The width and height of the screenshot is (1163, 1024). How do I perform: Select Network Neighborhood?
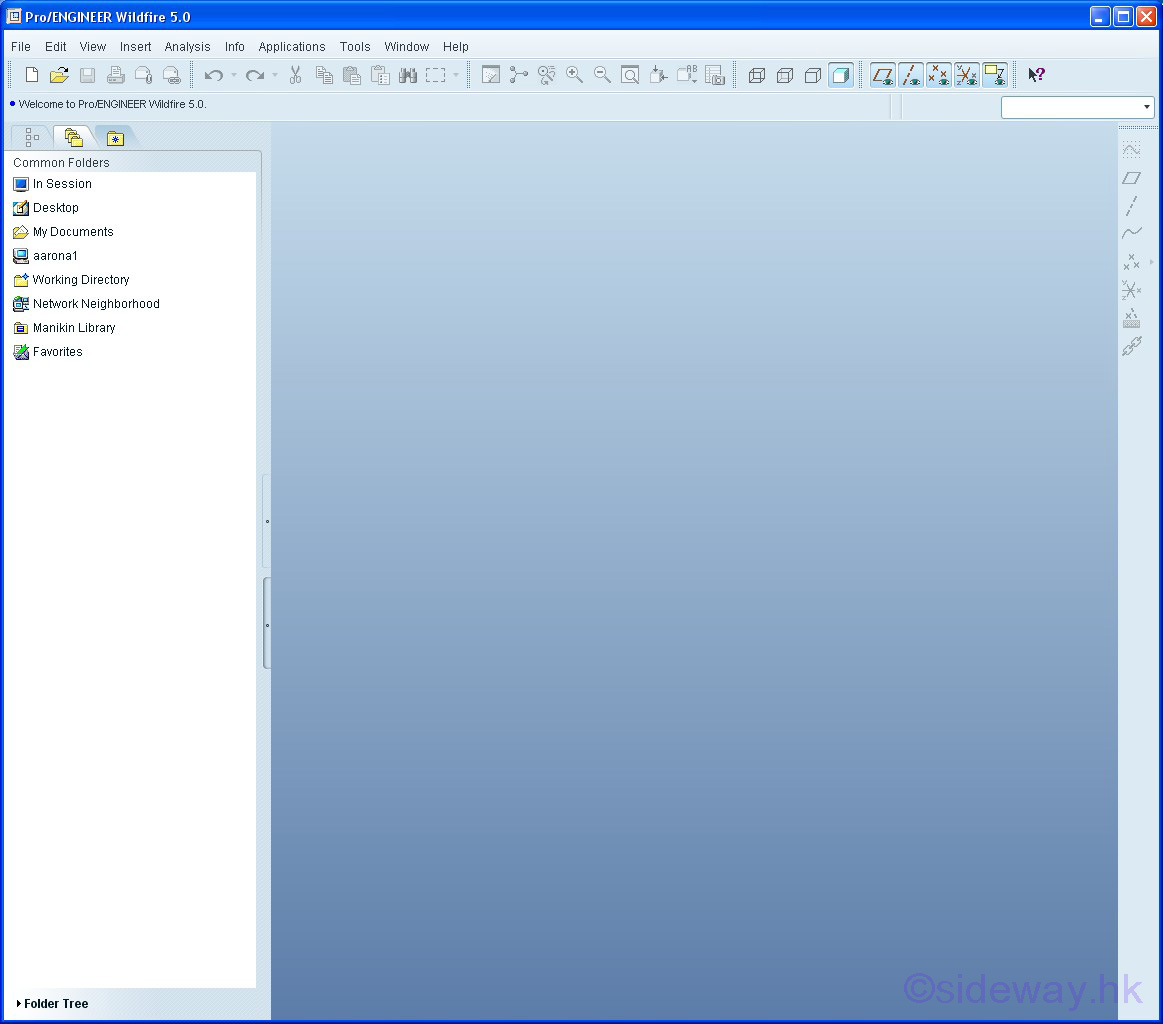86,304
